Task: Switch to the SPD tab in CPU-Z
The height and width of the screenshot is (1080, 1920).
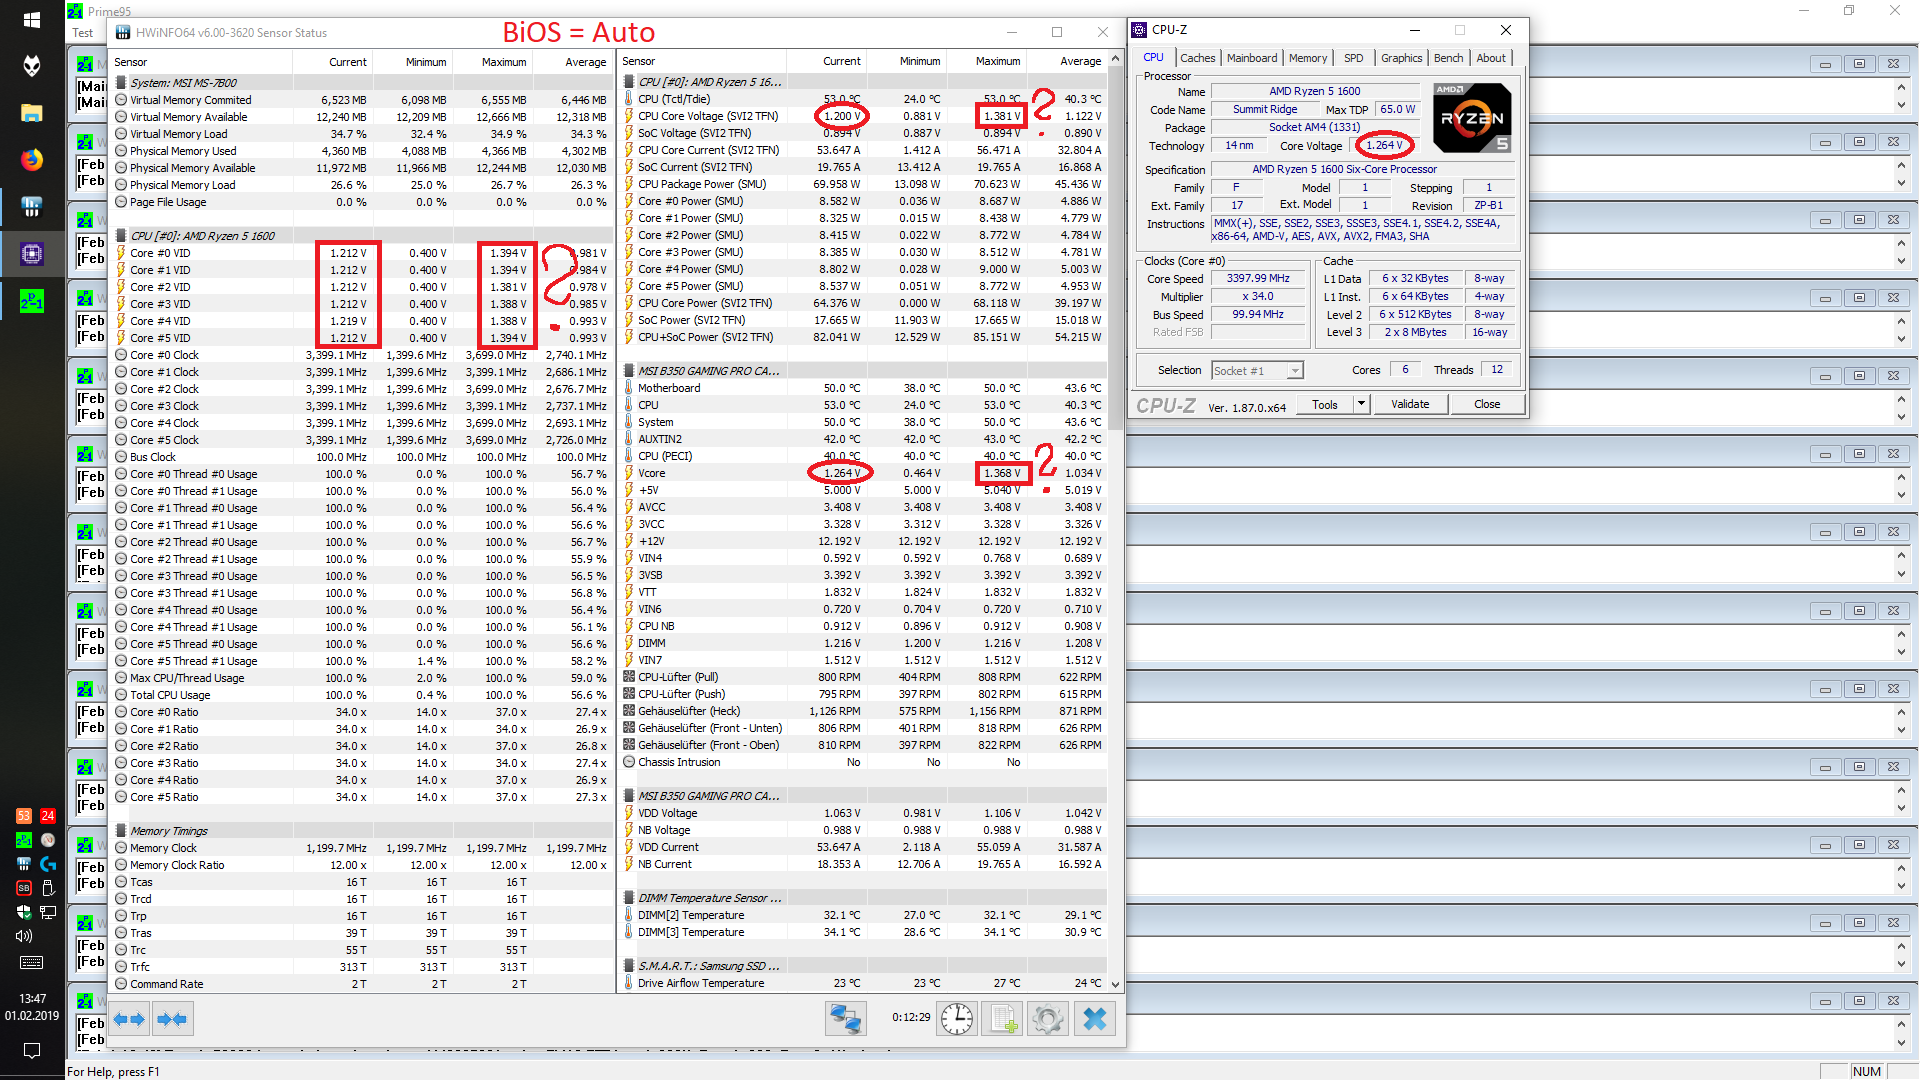Action: [x=1353, y=57]
